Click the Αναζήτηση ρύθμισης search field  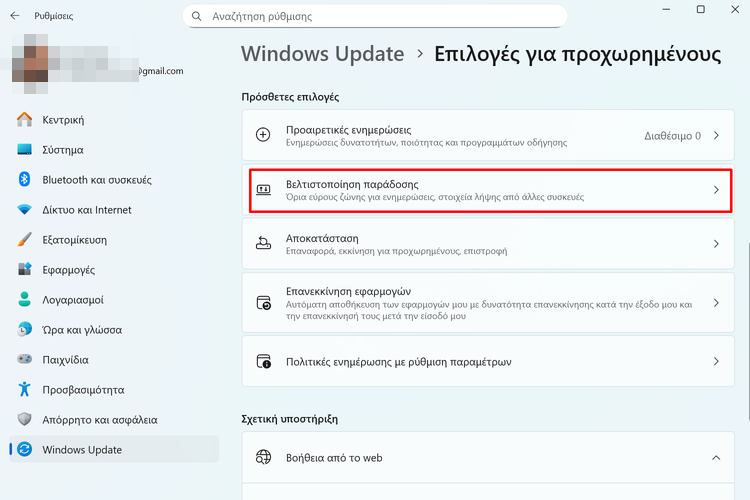click(380, 17)
